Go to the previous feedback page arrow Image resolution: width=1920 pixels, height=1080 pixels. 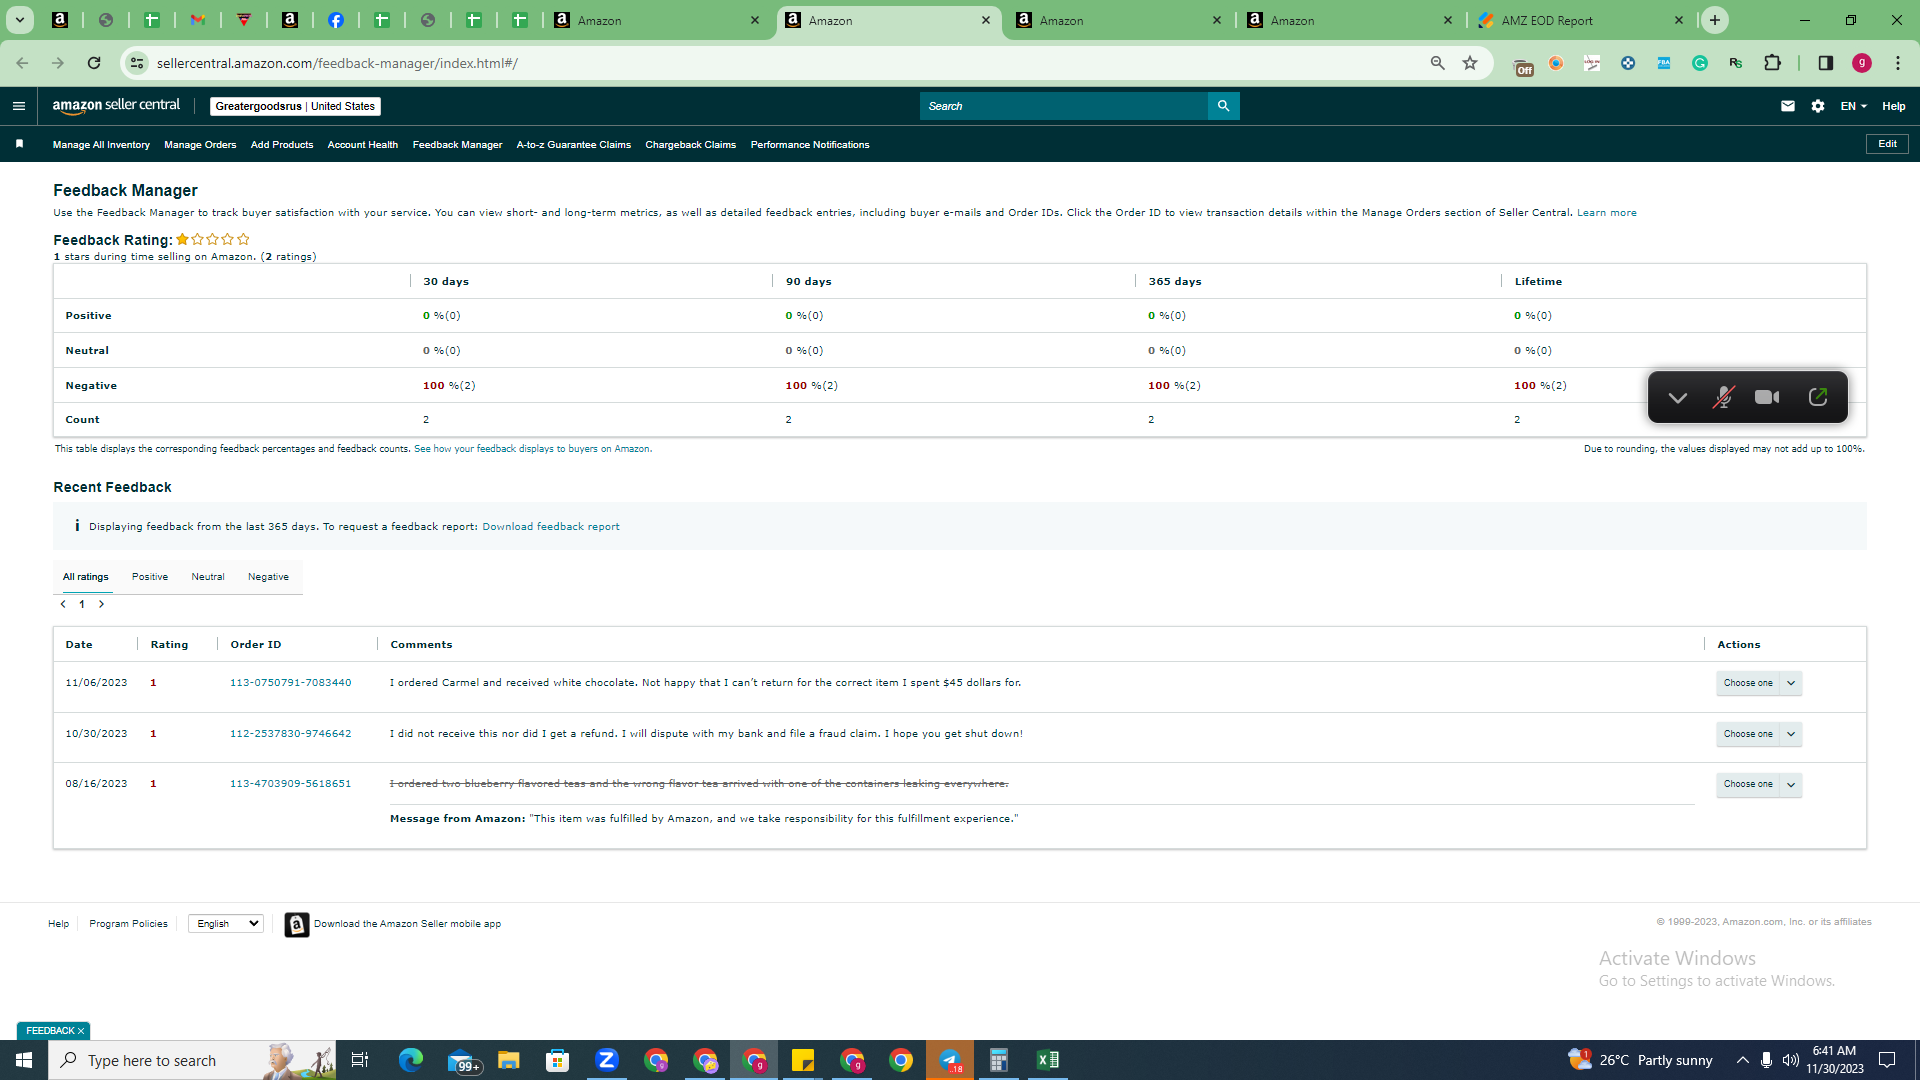[63, 604]
